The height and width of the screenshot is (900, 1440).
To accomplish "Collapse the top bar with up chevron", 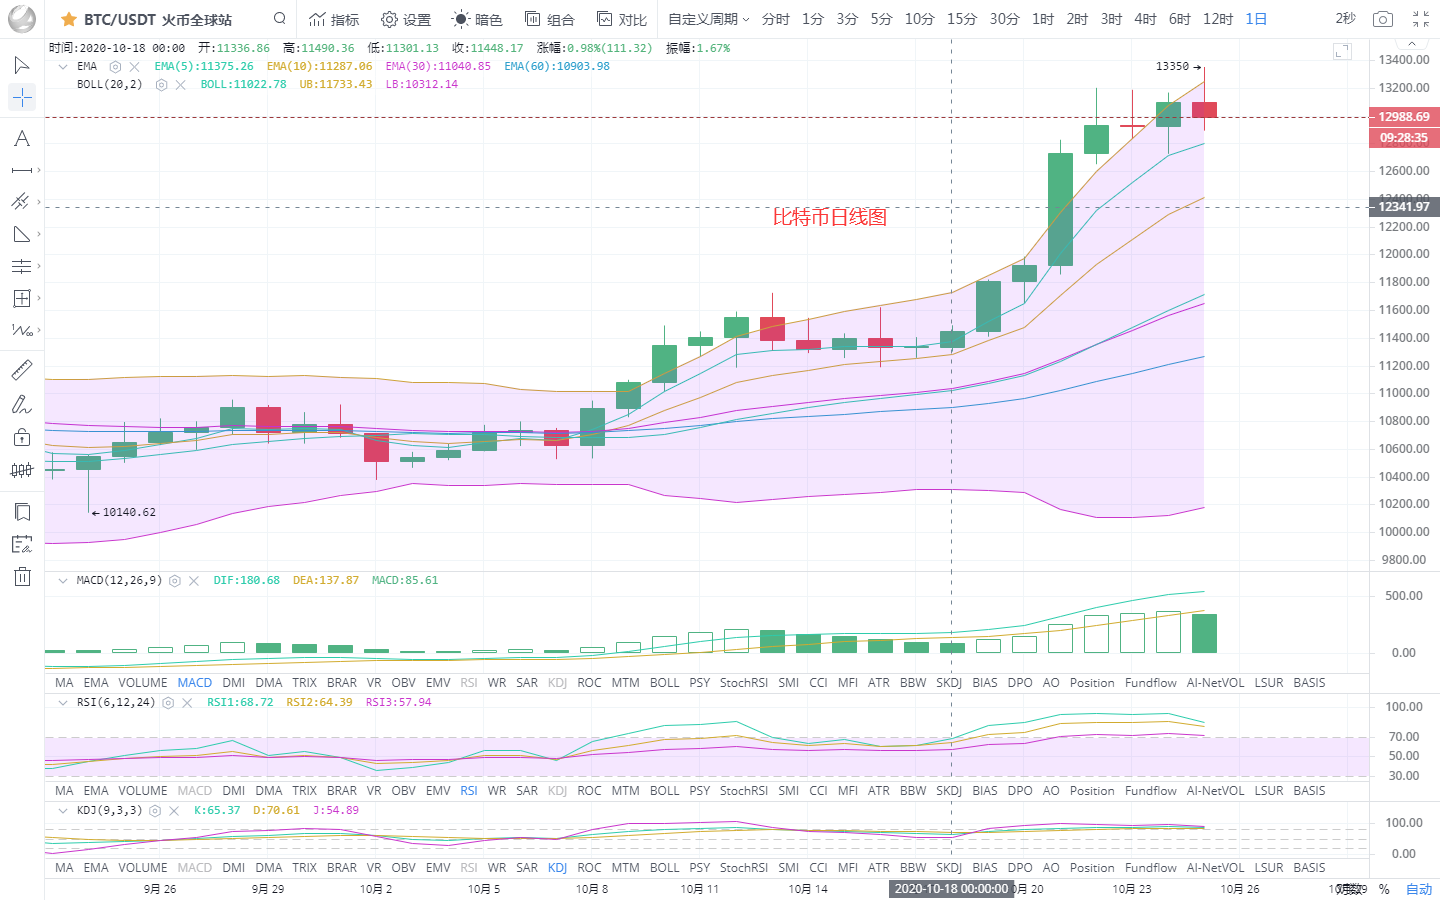I will click(x=1412, y=45).
